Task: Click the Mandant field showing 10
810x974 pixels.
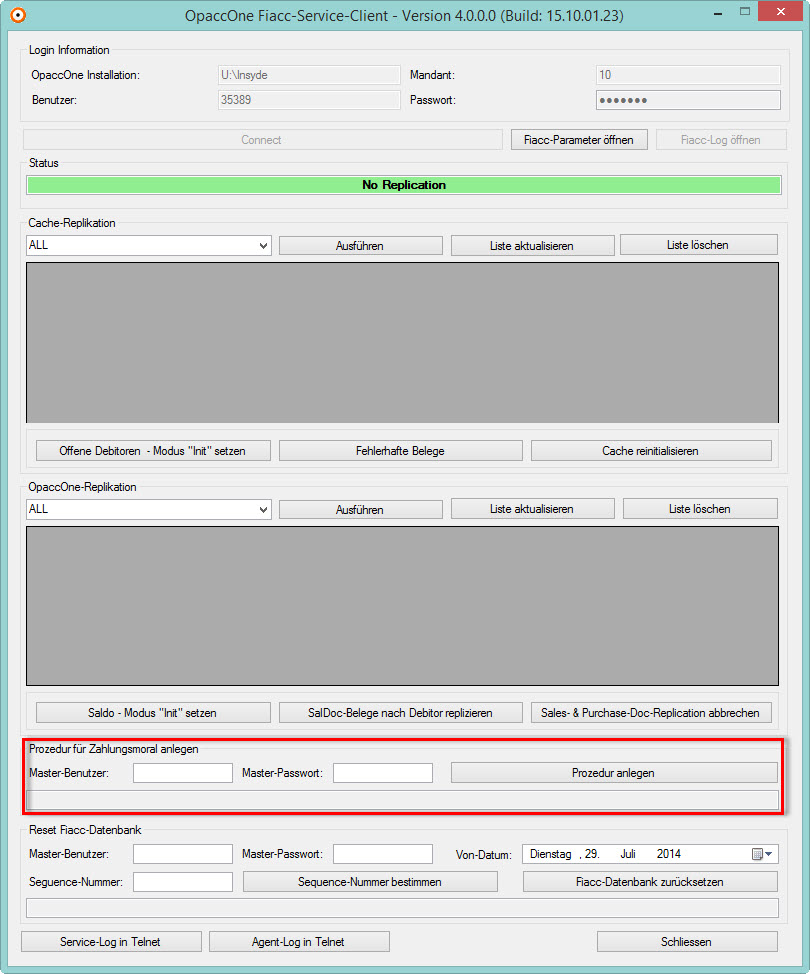Action: 688,75
